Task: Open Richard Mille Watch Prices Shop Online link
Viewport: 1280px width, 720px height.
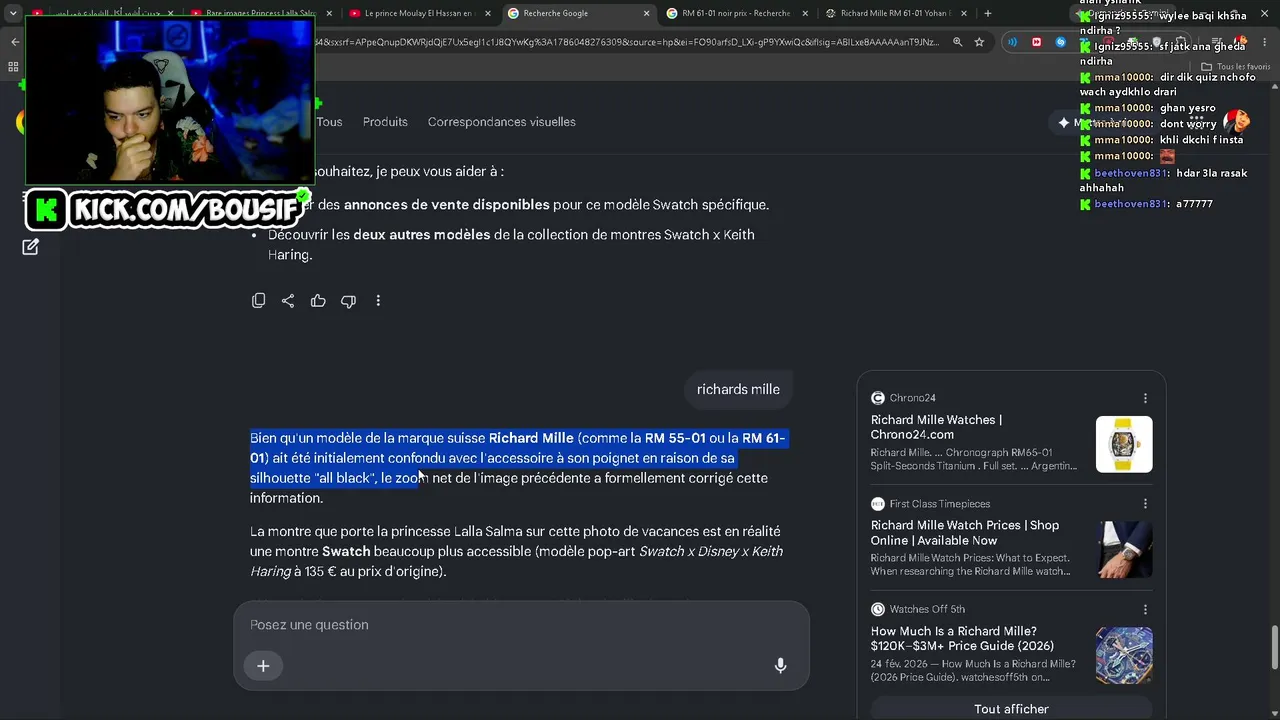Action: coord(965,533)
